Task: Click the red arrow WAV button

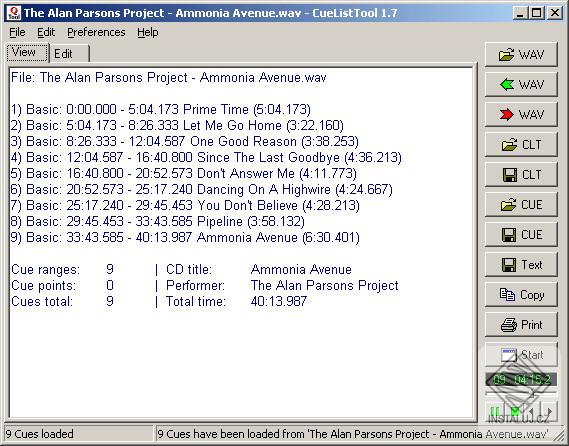Action: pyautogui.click(x=521, y=115)
